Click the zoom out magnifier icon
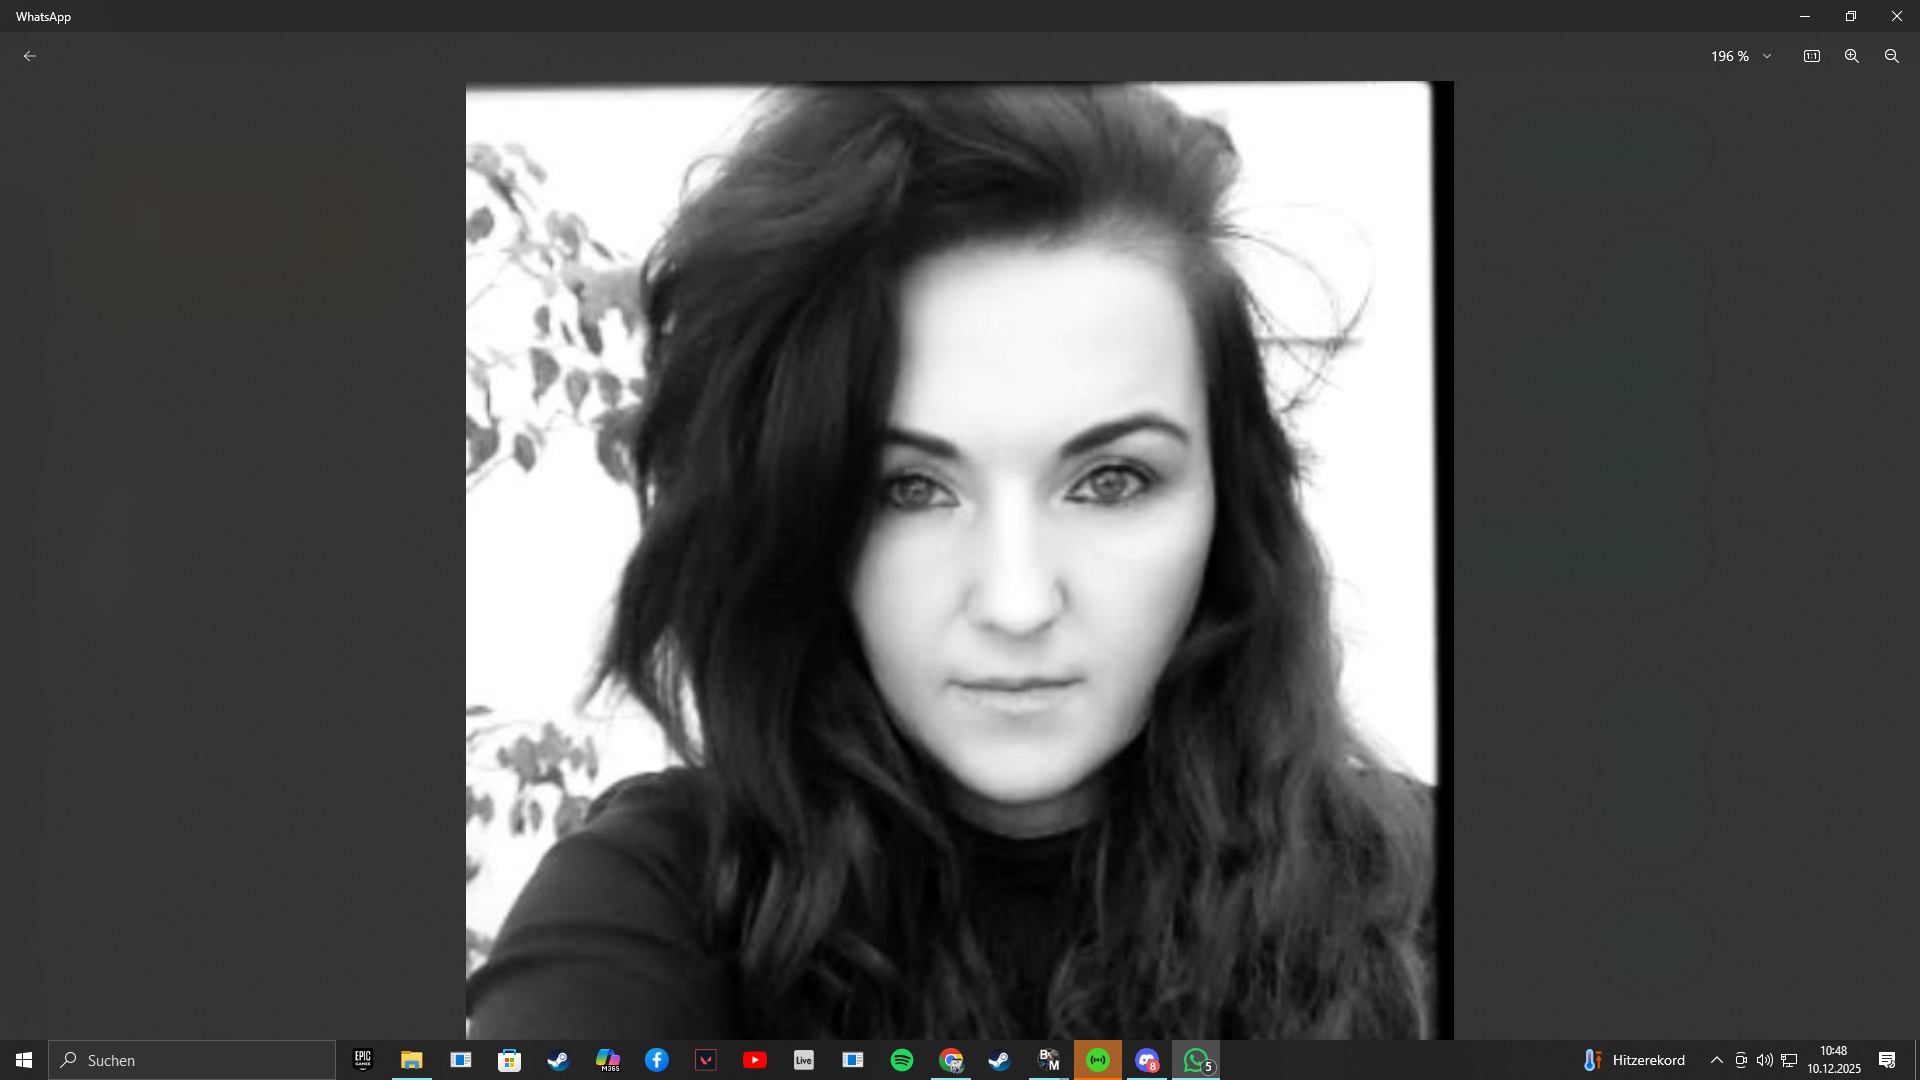The height and width of the screenshot is (1080, 1920). click(1891, 56)
